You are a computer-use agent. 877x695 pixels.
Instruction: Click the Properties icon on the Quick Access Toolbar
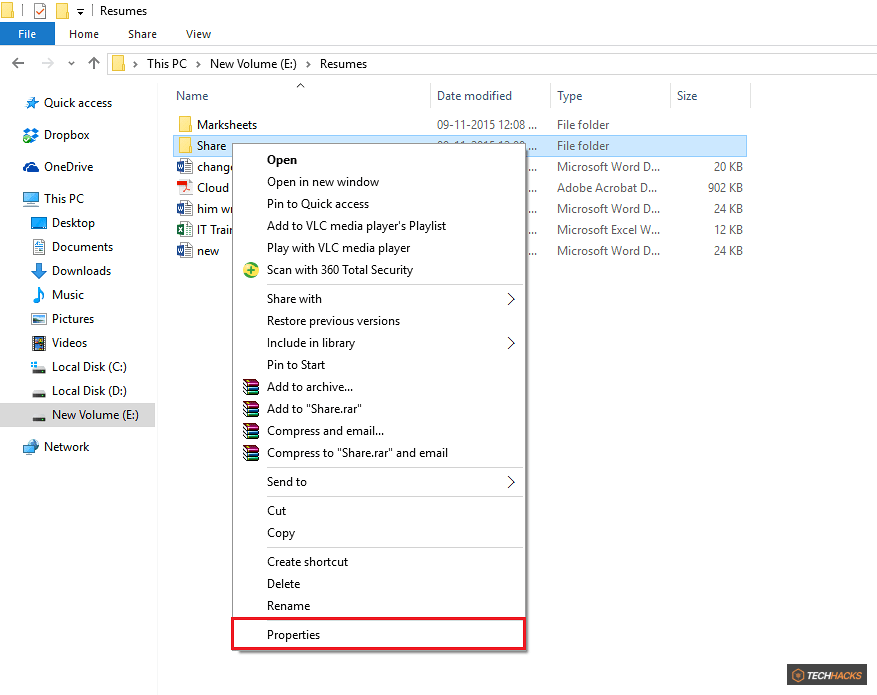(40, 11)
